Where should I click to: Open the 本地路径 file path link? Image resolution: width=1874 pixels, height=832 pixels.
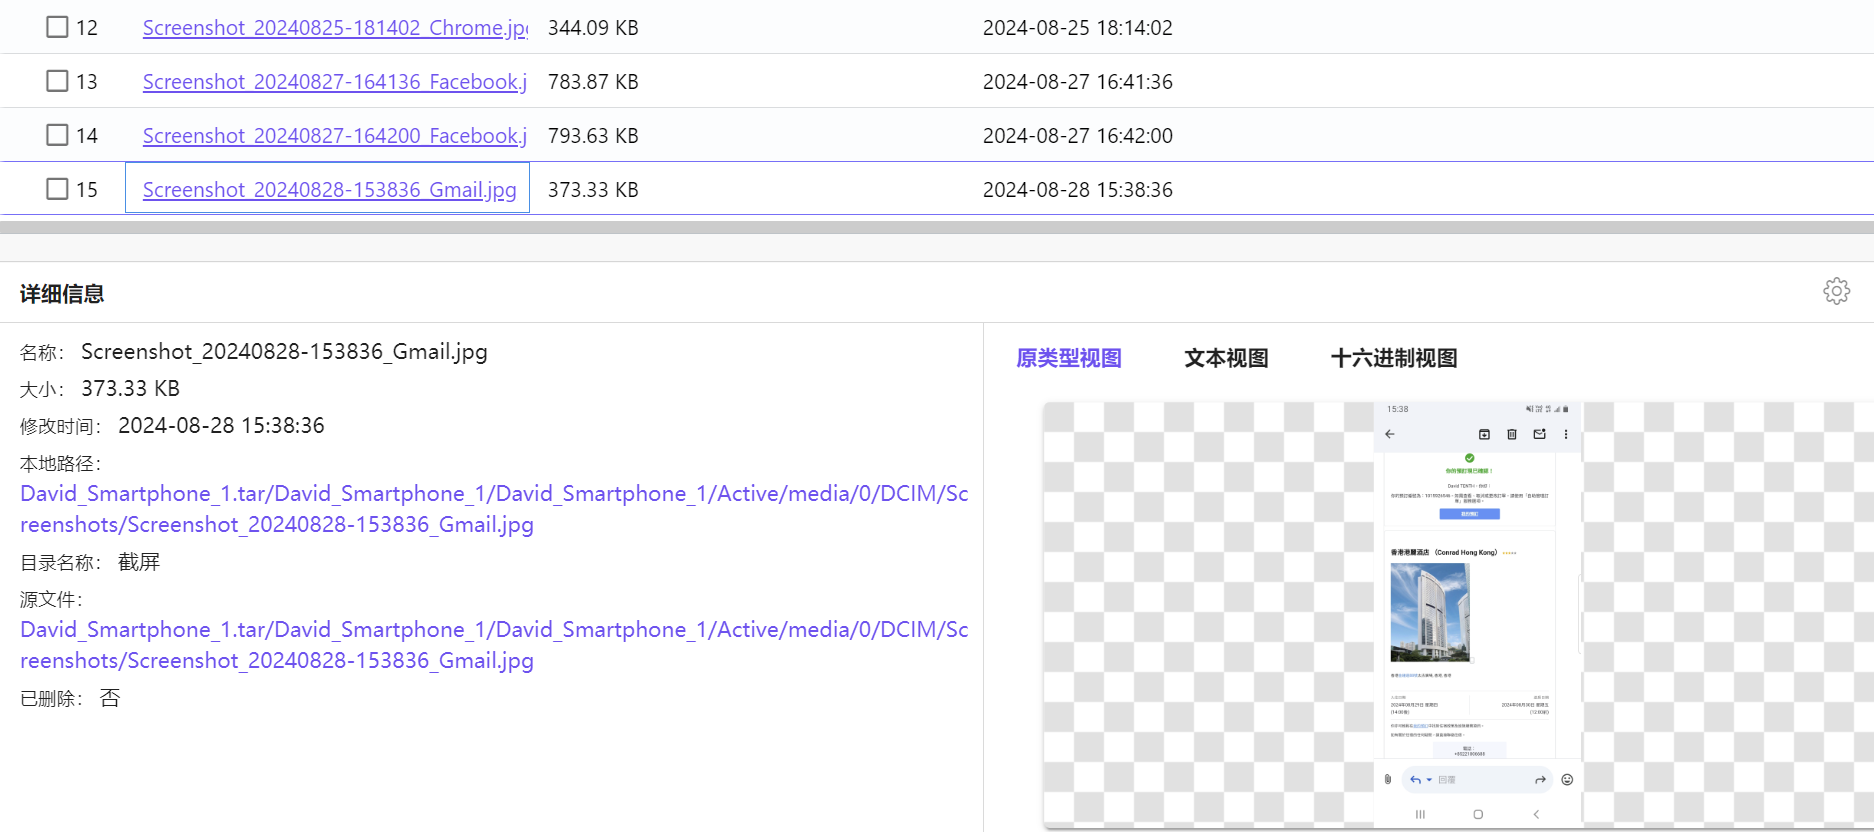pyautogui.click(x=494, y=509)
